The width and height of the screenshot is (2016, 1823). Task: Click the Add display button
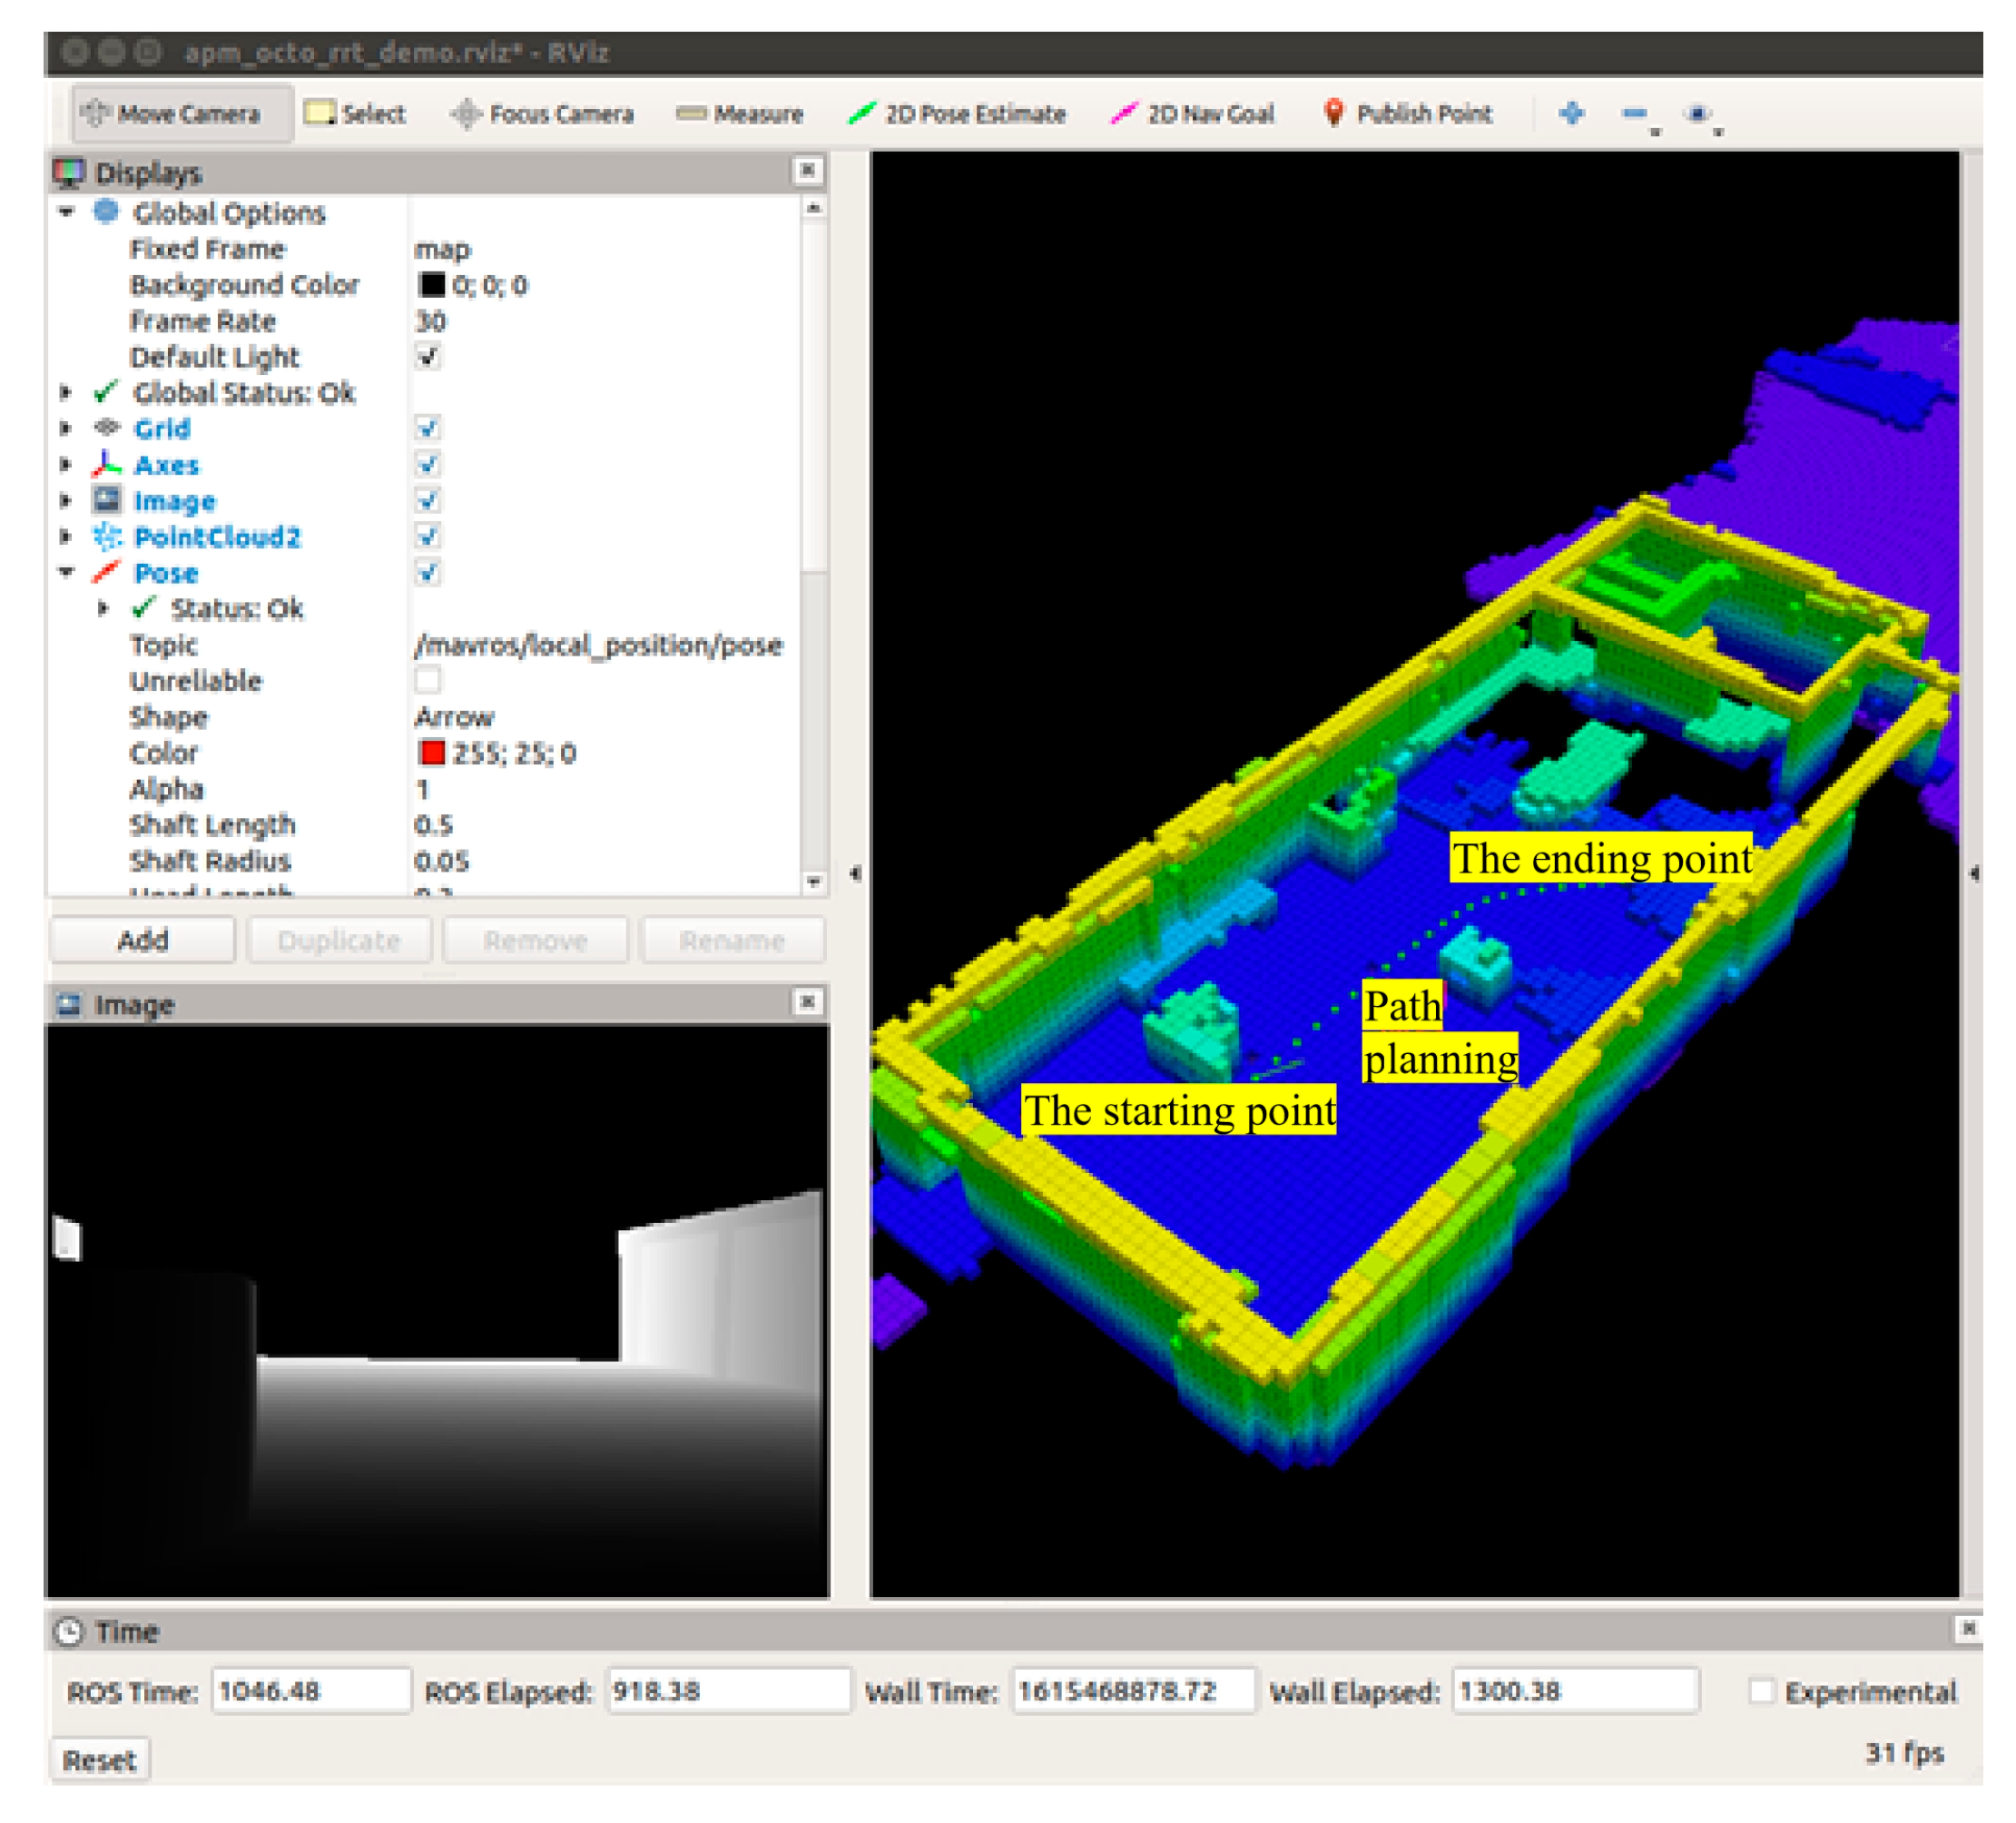tap(142, 940)
